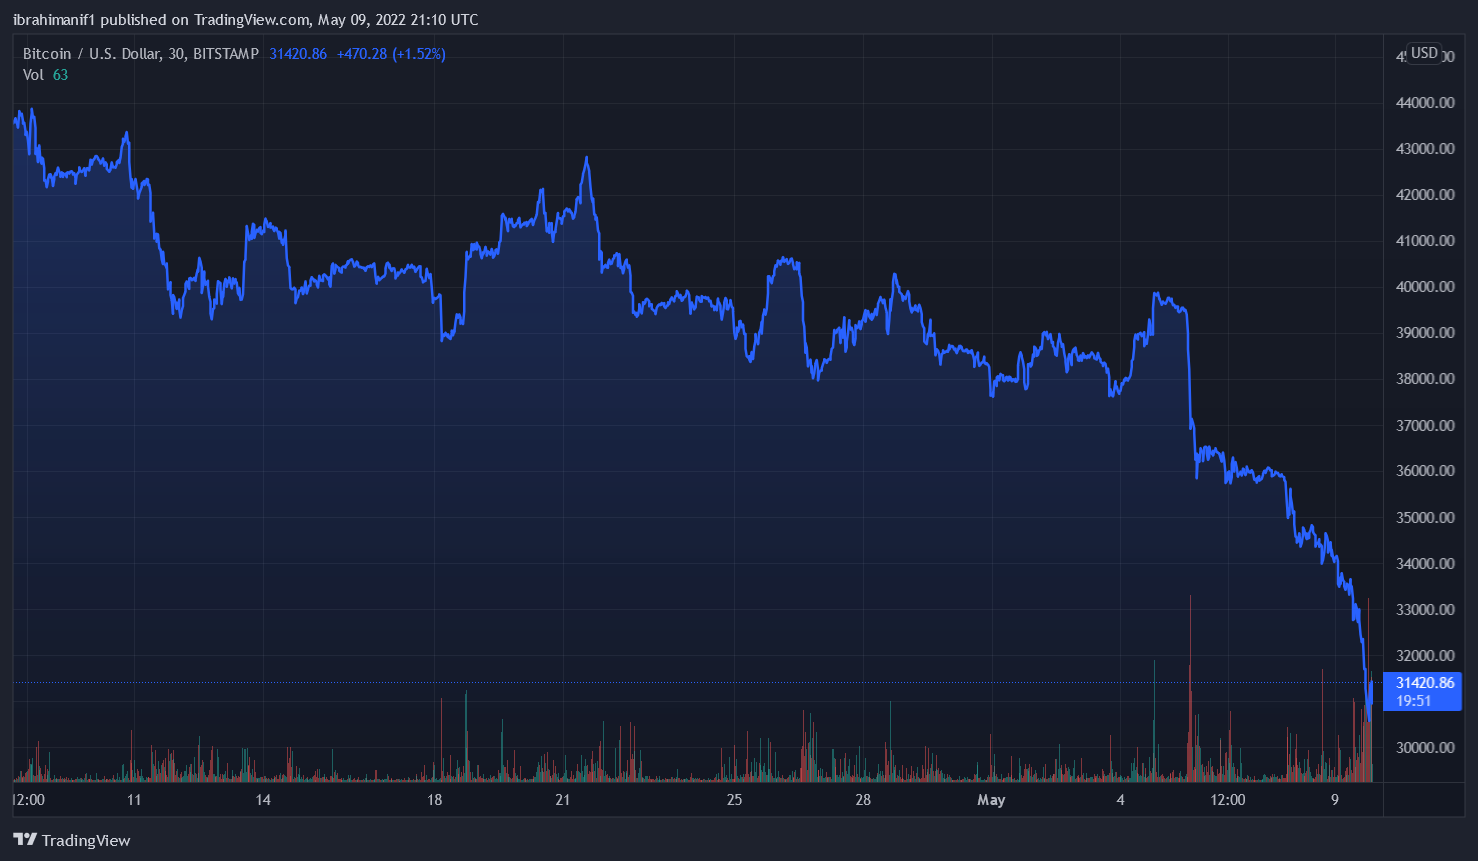Select the BITSTAMP exchange label

click(226, 54)
